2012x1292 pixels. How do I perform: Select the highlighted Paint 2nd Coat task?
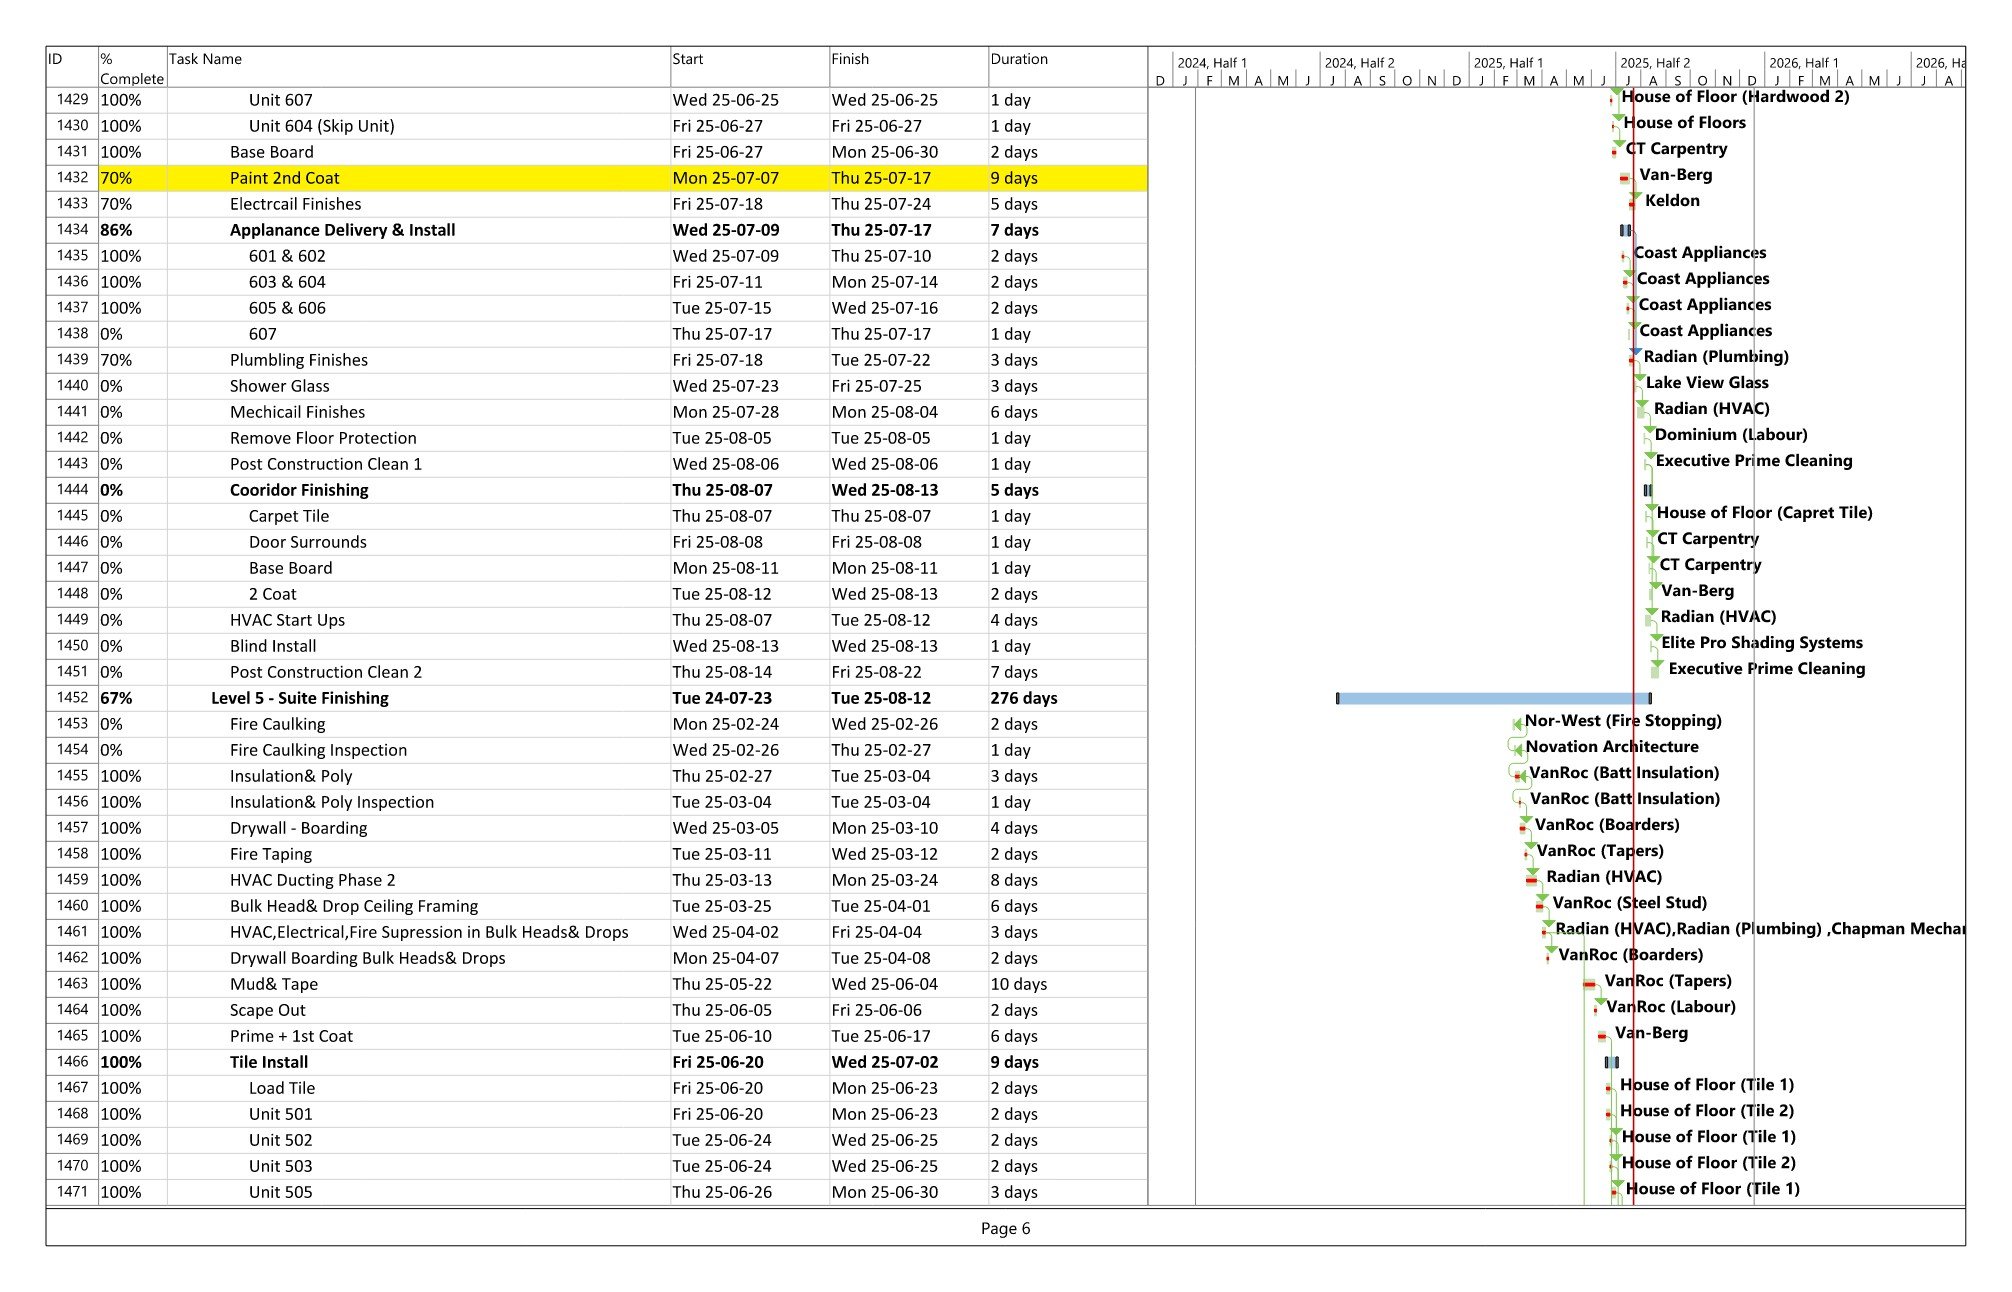[284, 178]
